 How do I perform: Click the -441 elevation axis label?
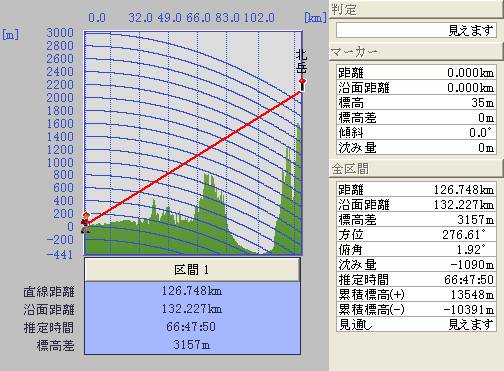click(x=60, y=255)
